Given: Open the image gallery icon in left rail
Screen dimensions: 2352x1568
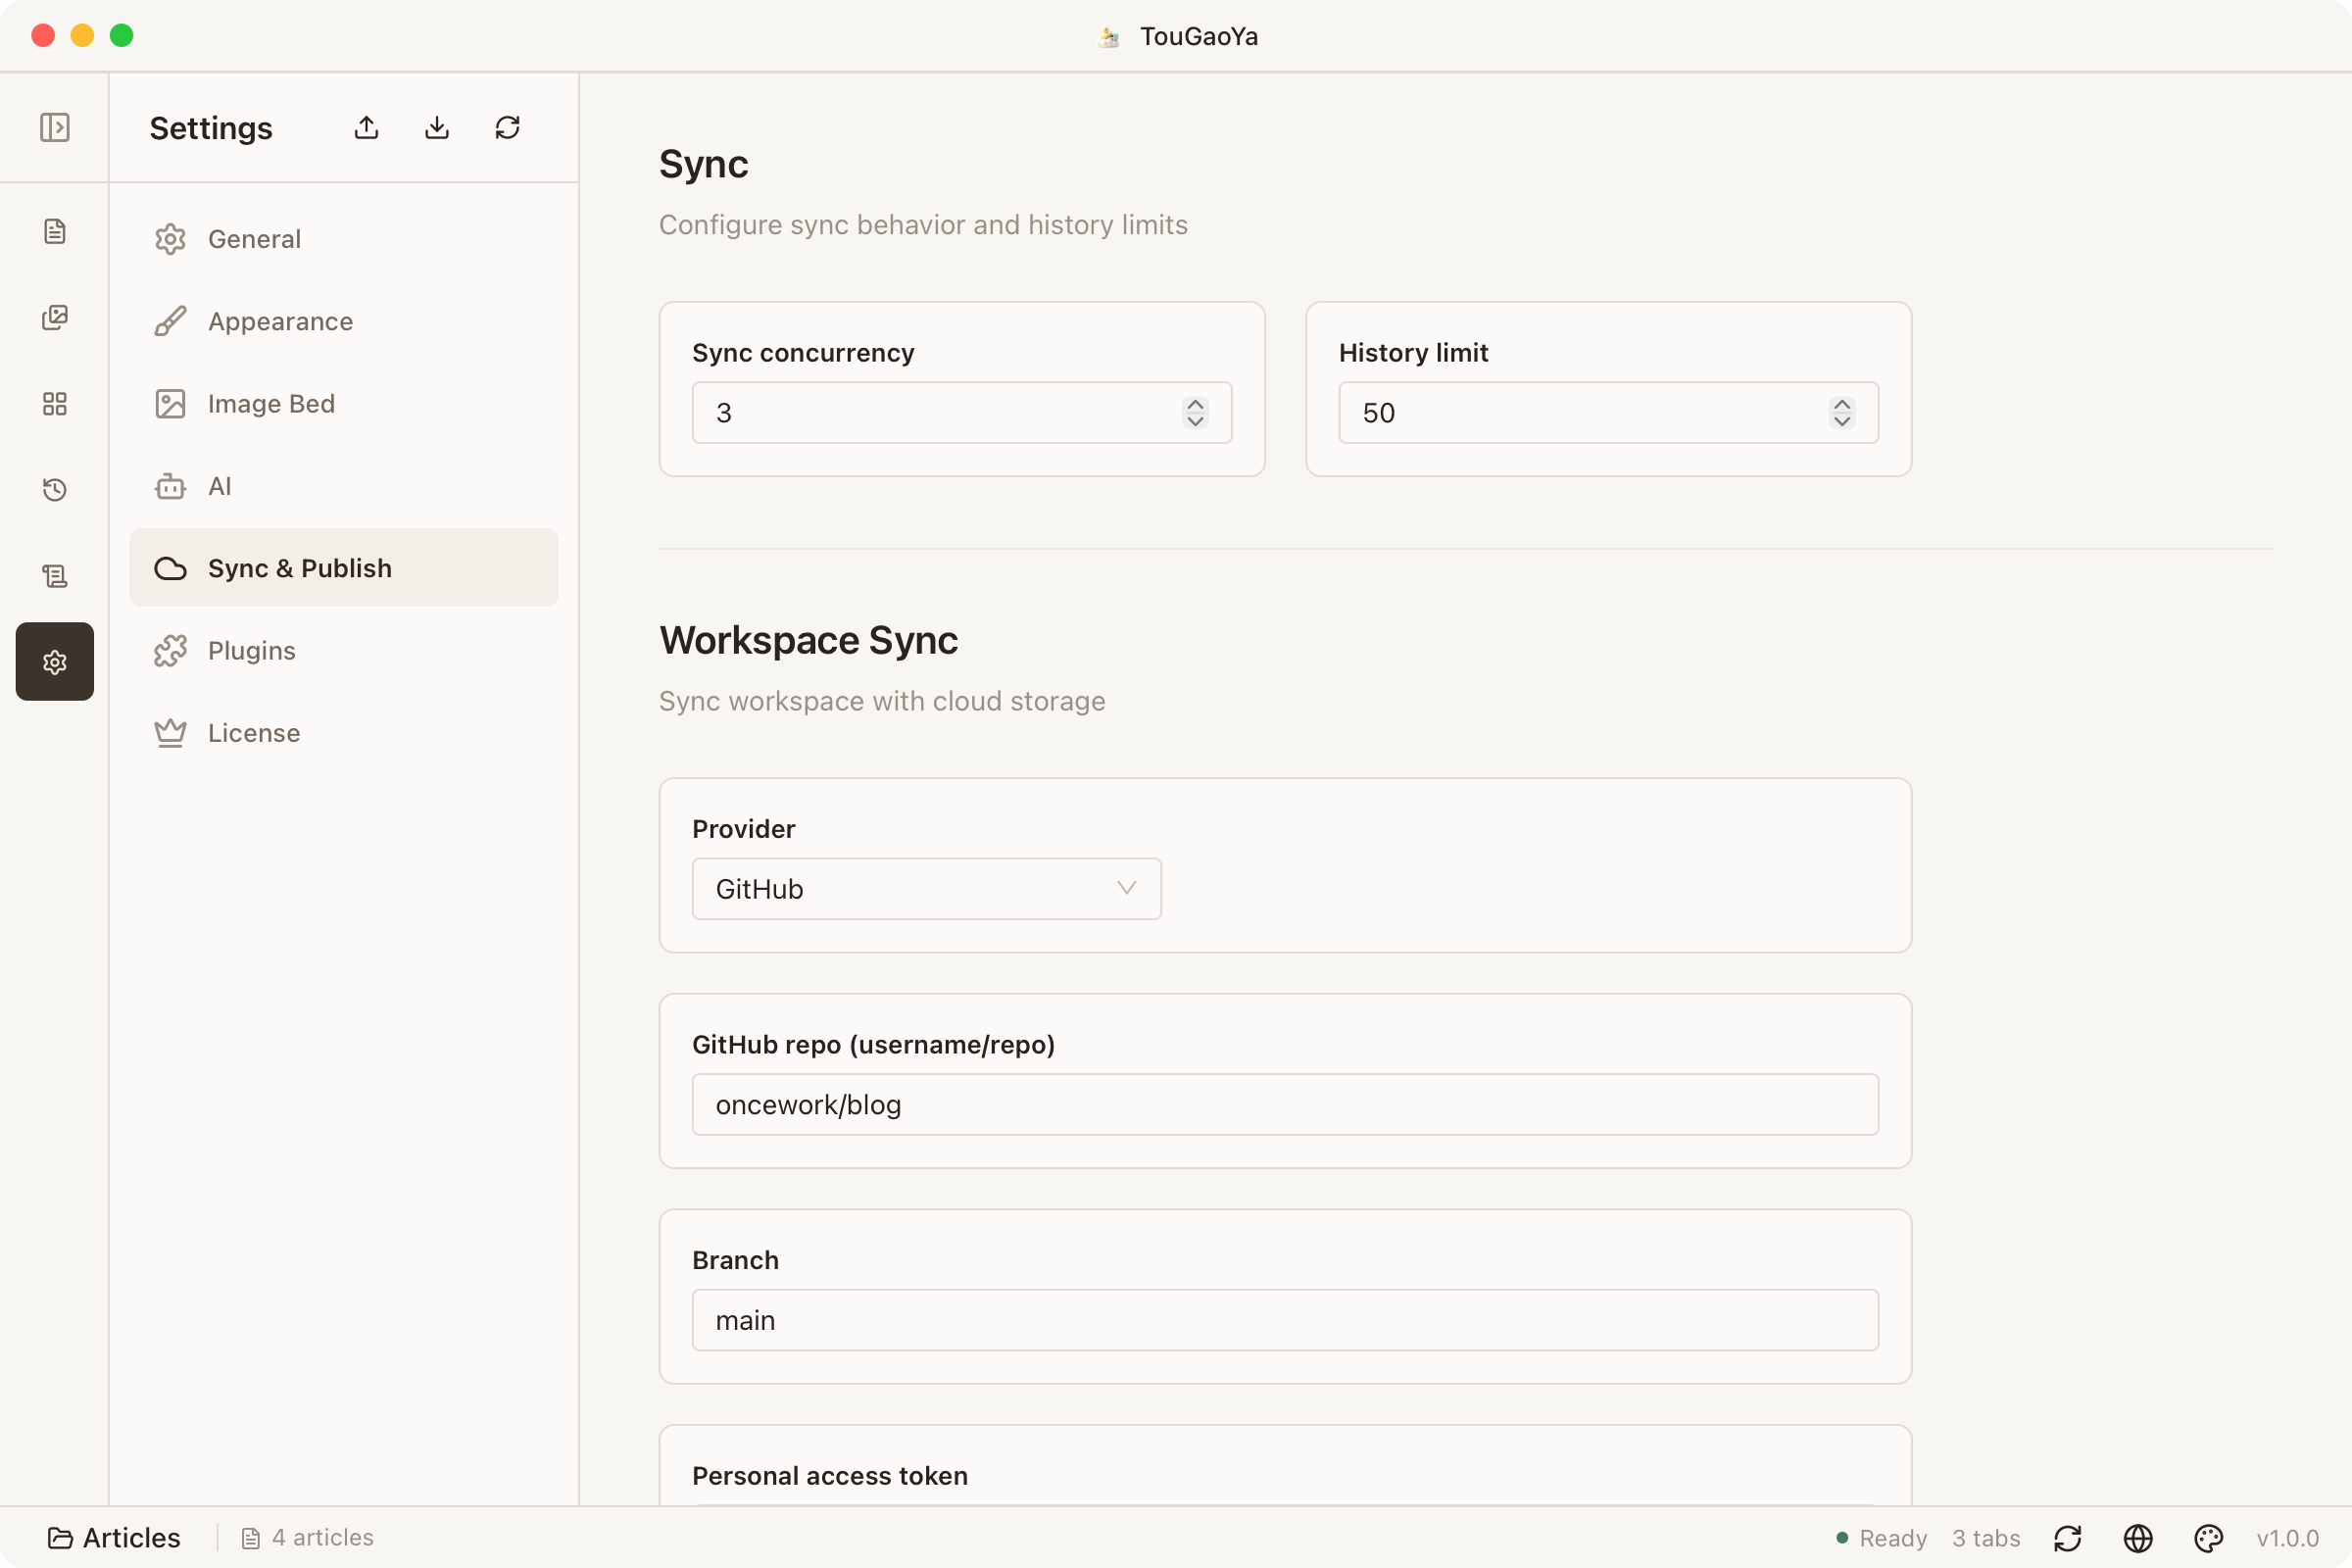Looking at the screenshot, I should click(55, 318).
